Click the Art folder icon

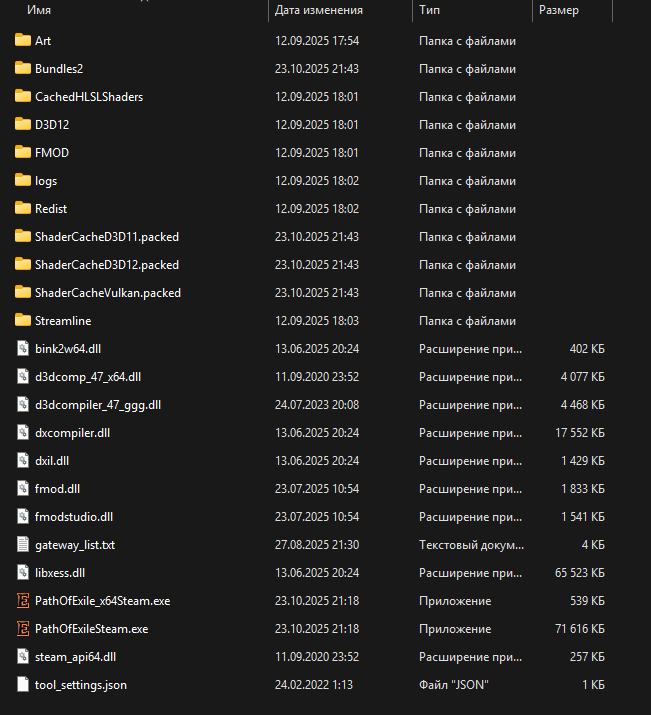coord(23,40)
